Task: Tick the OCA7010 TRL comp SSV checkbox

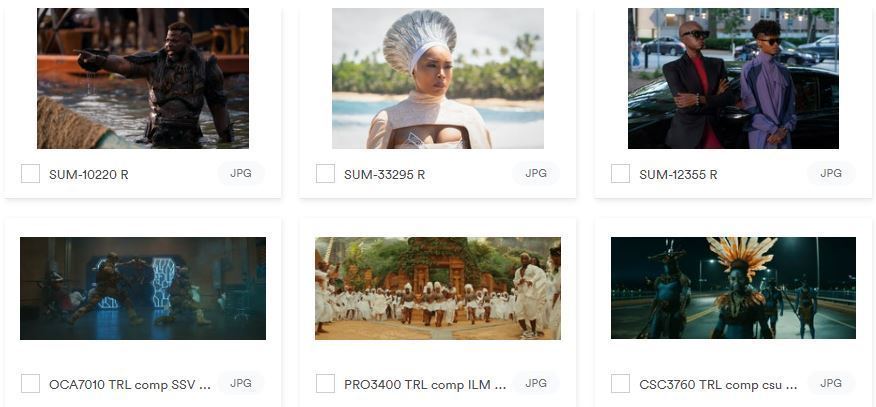Action: (x=30, y=384)
